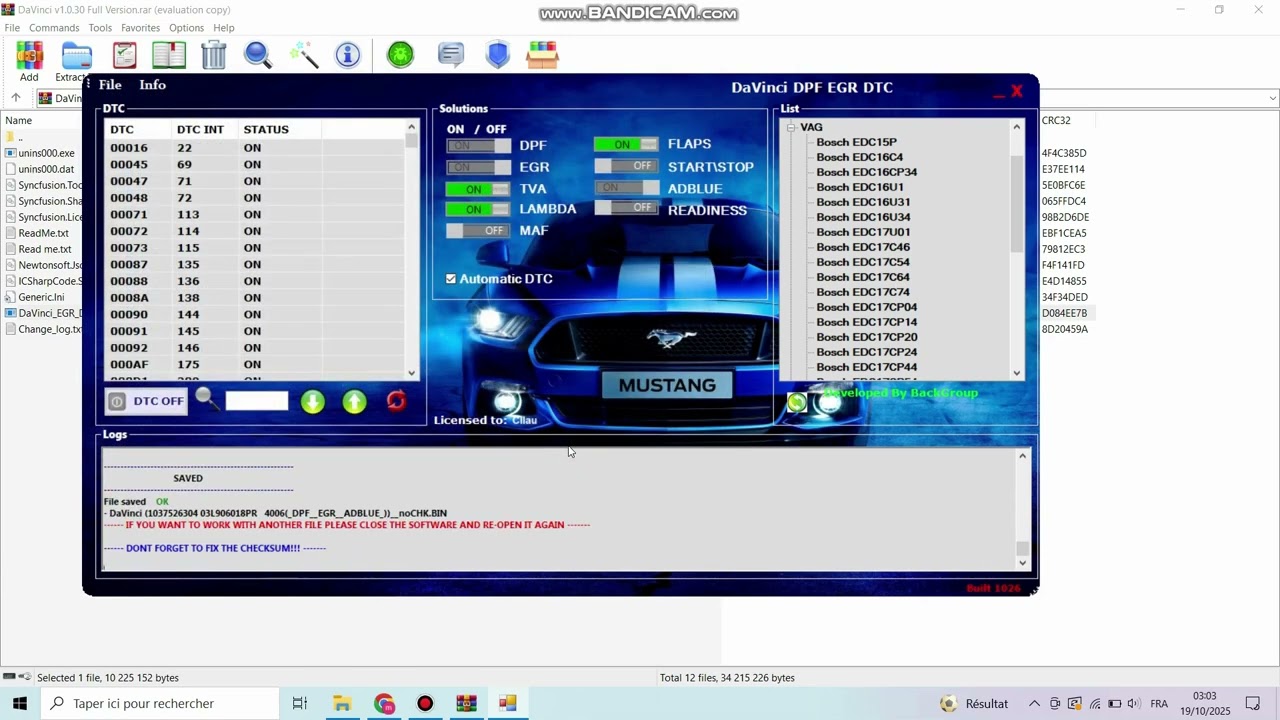1280x720 pixels.
Task: Open the WinRAR Help menu
Action: 224,28
